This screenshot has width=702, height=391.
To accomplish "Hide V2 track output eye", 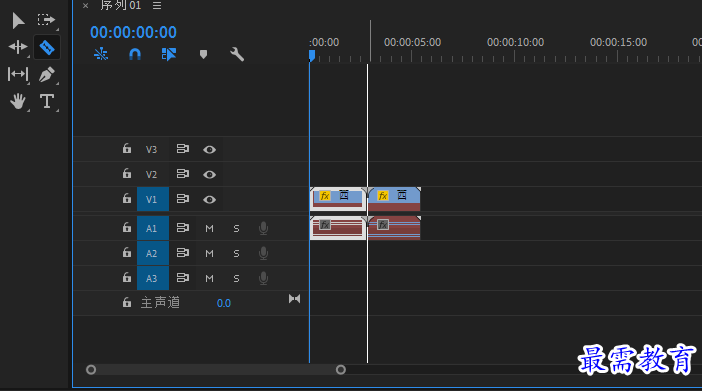I will [209, 175].
